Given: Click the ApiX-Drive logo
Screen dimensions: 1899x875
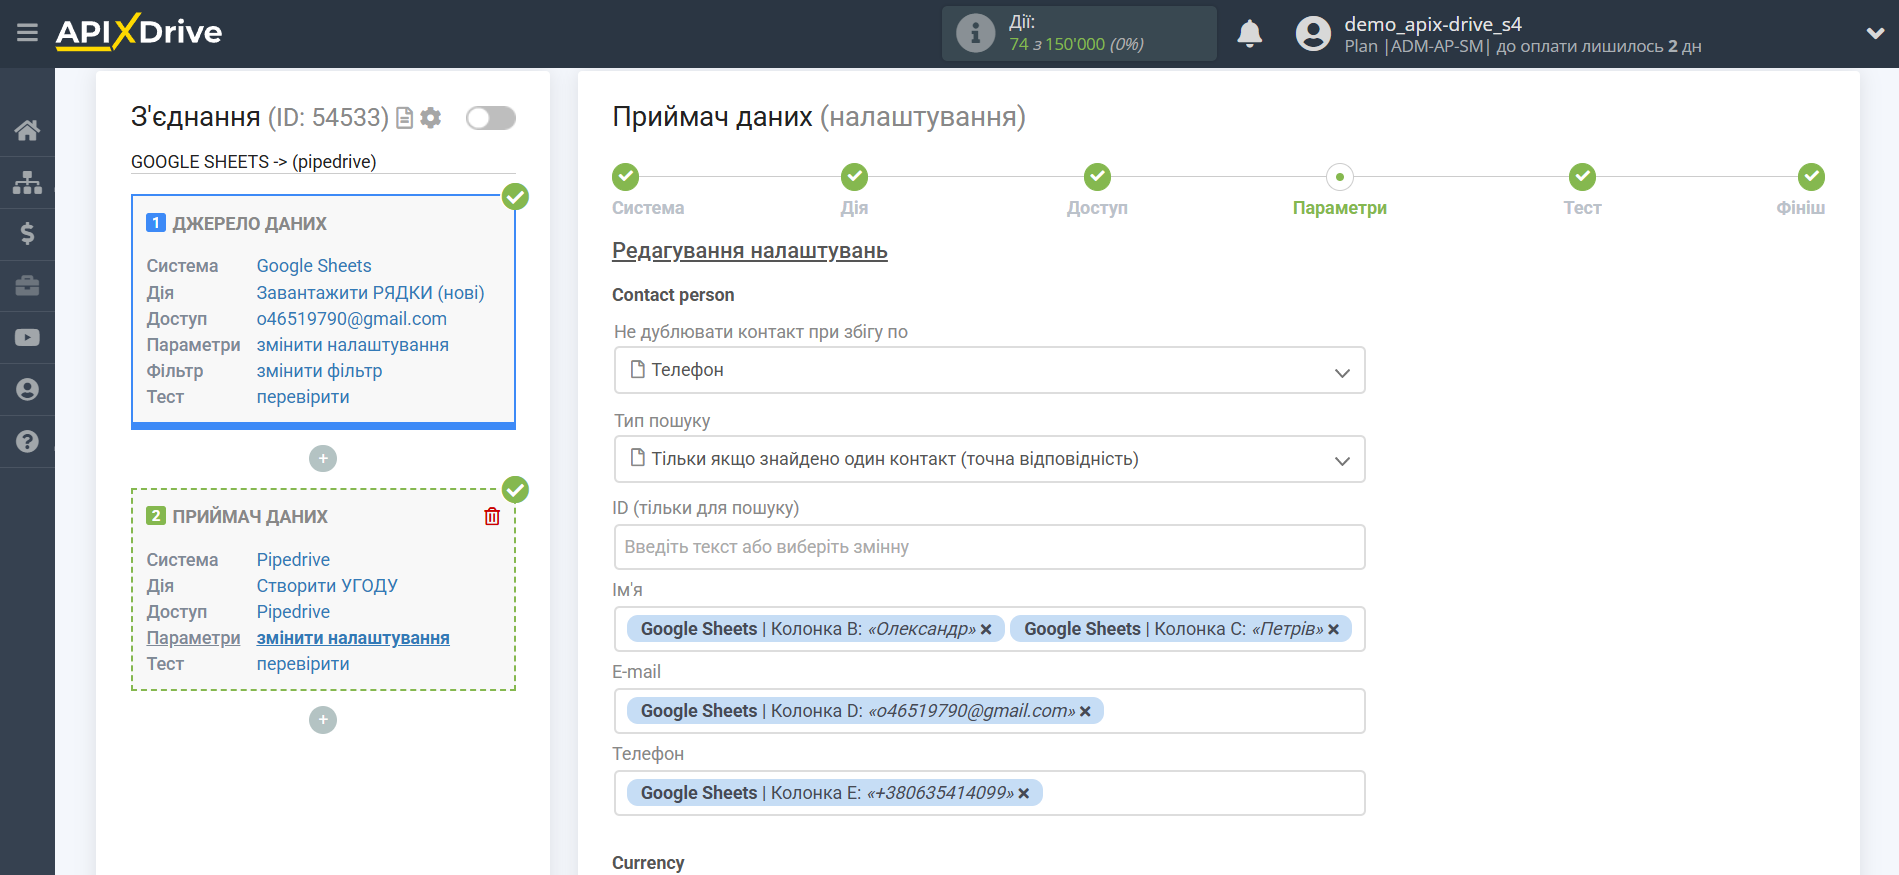Looking at the screenshot, I should coord(139,32).
